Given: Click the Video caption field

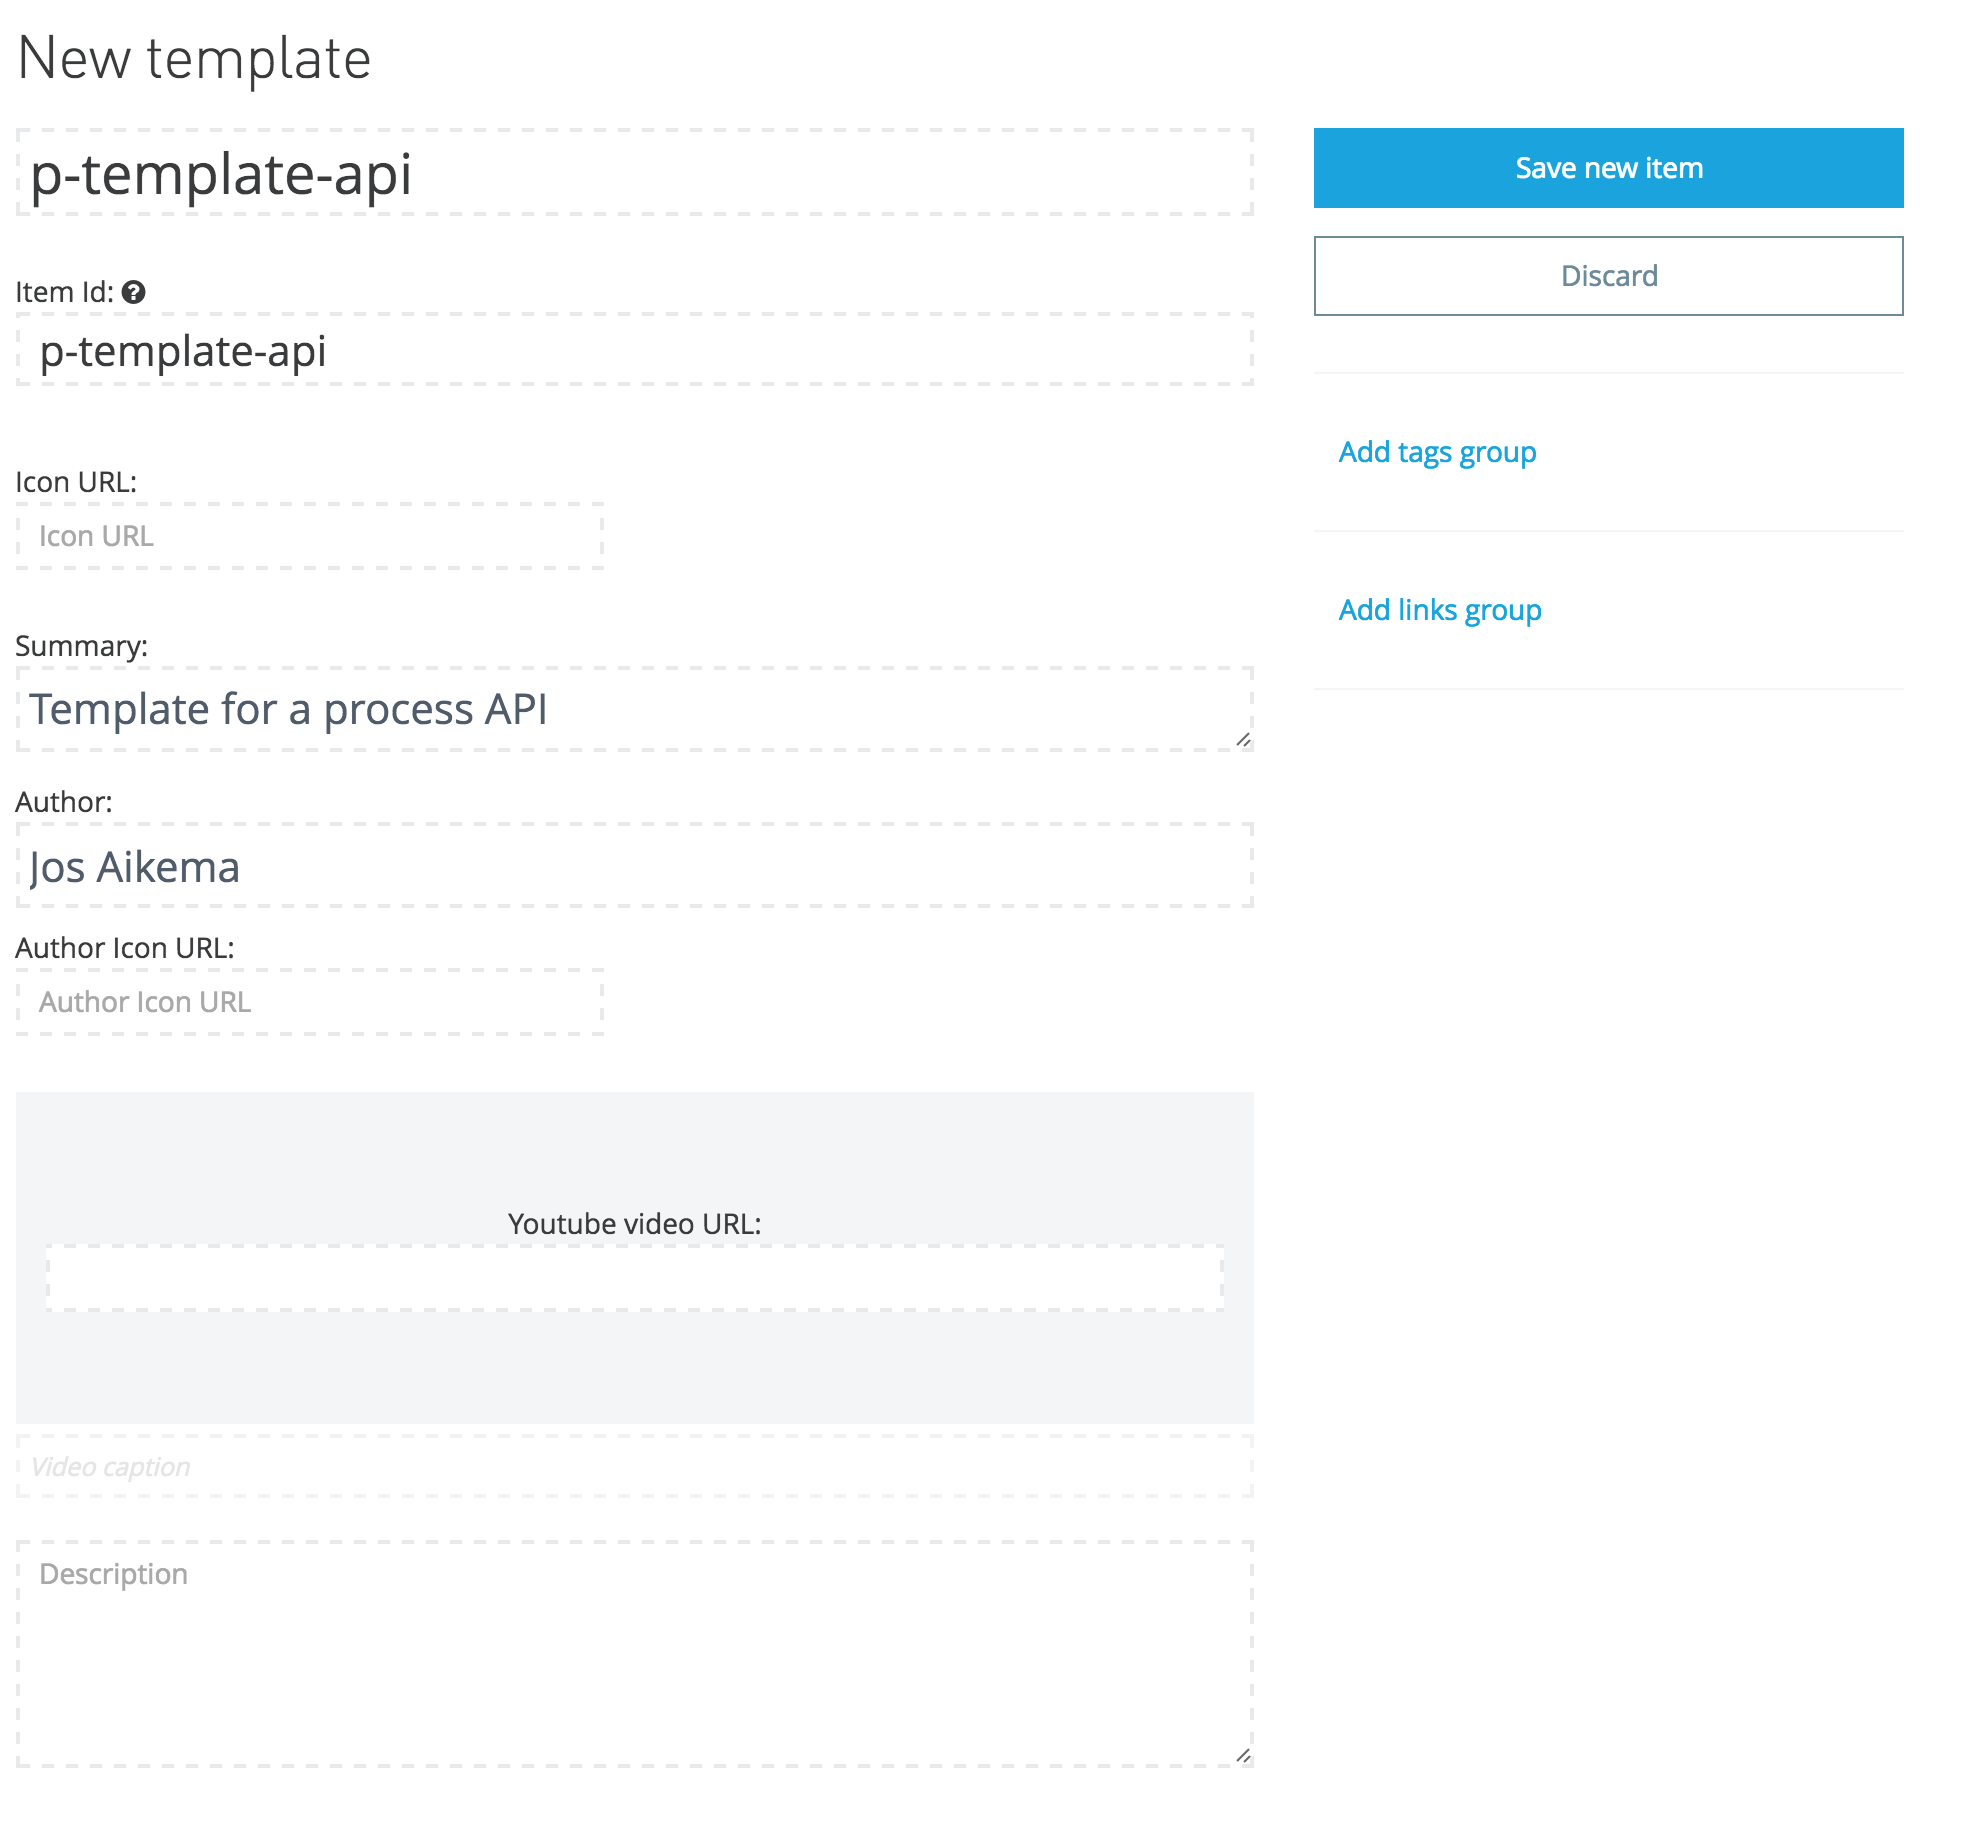Looking at the screenshot, I should [634, 1467].
